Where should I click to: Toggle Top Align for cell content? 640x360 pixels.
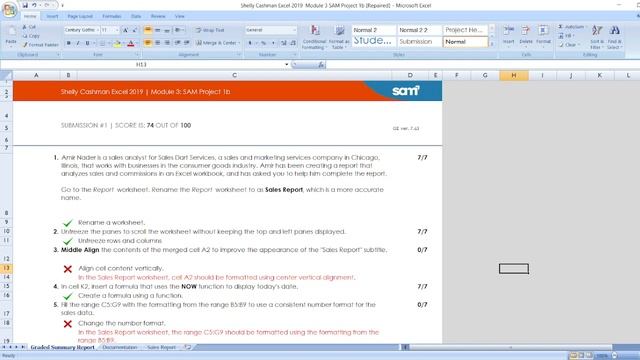(148, 30)
